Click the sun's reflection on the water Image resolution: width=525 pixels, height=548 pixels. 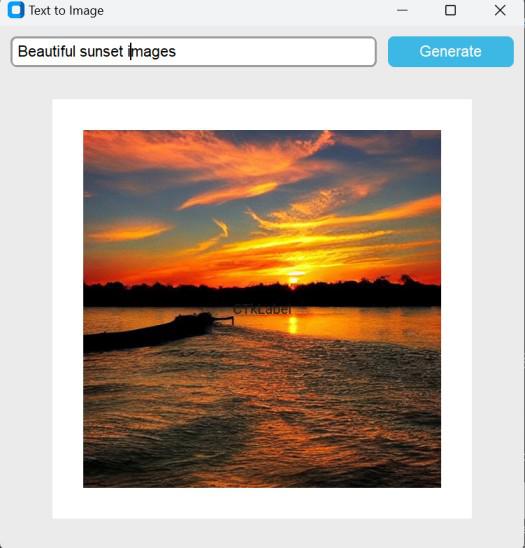(x=293, y=325)
